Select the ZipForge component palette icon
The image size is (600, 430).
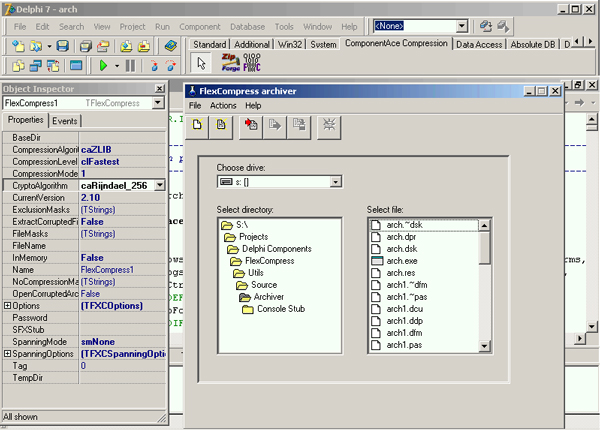point(229,64)
